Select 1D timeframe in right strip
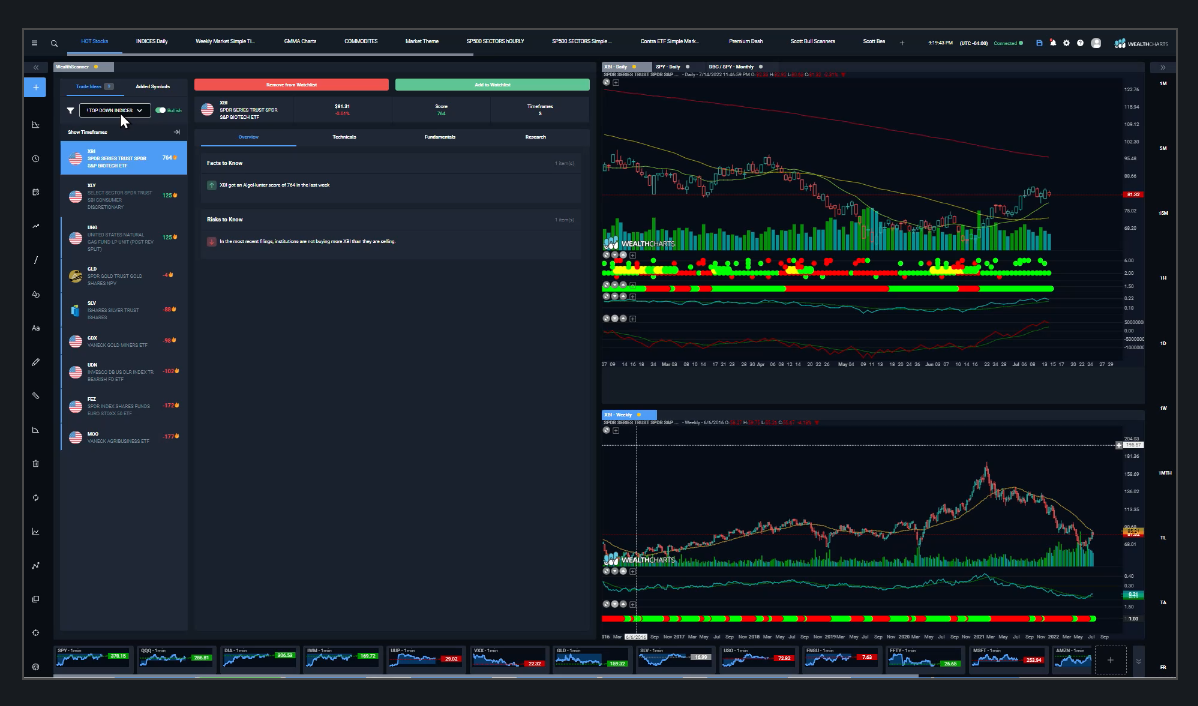Screen dimensions: 1198x706 [x=1163, y=343]
